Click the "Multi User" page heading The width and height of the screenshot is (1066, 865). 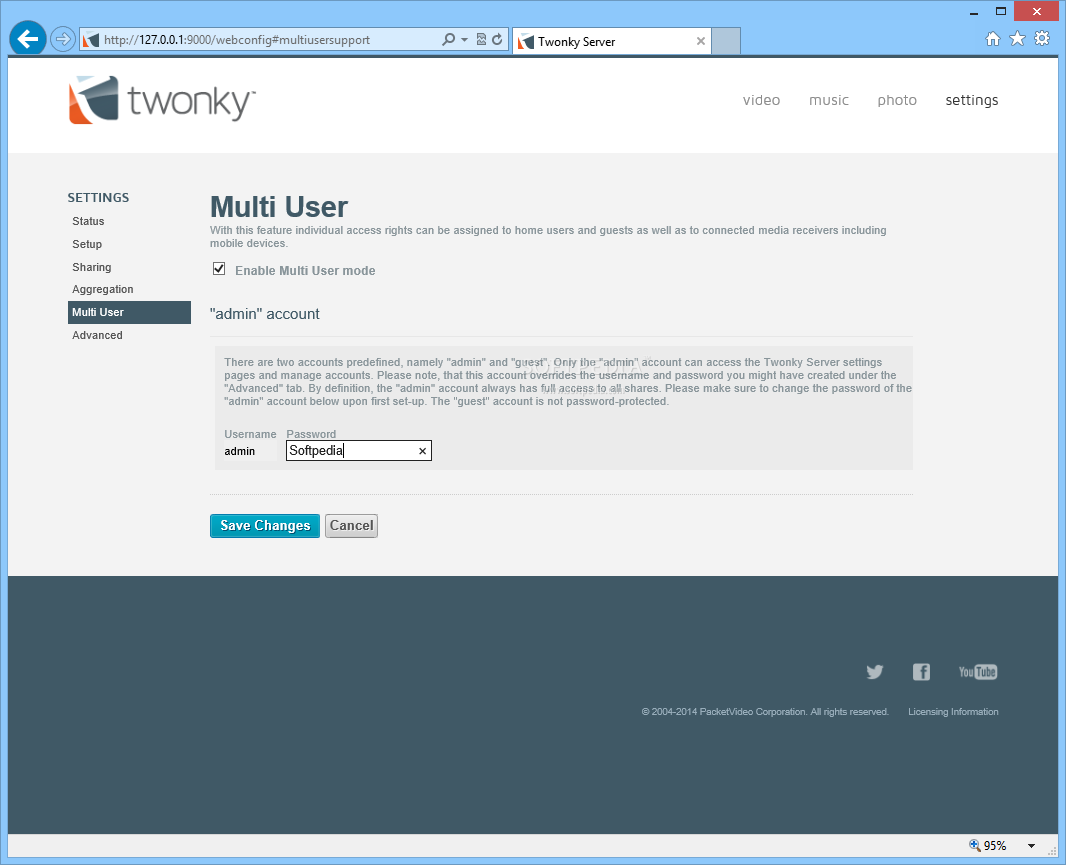279,206
